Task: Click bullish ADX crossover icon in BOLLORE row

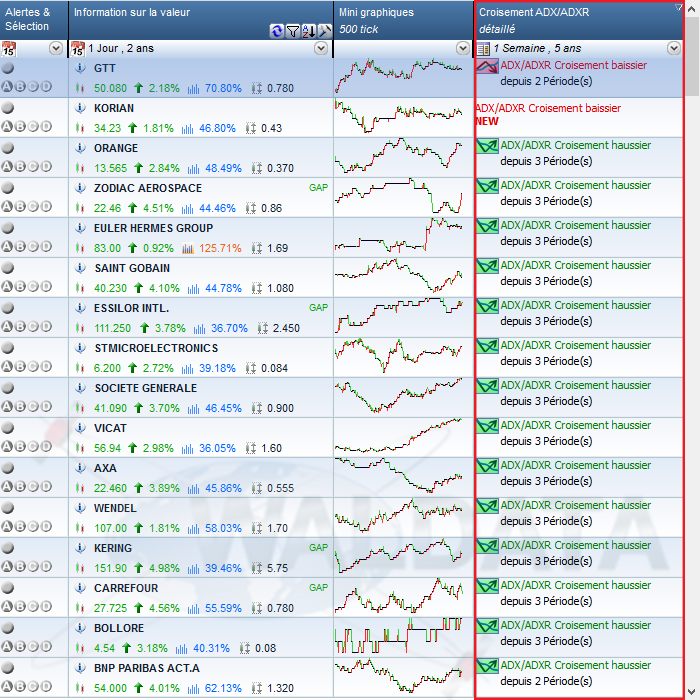Action: pyautogui.click(x=487, y=626)
